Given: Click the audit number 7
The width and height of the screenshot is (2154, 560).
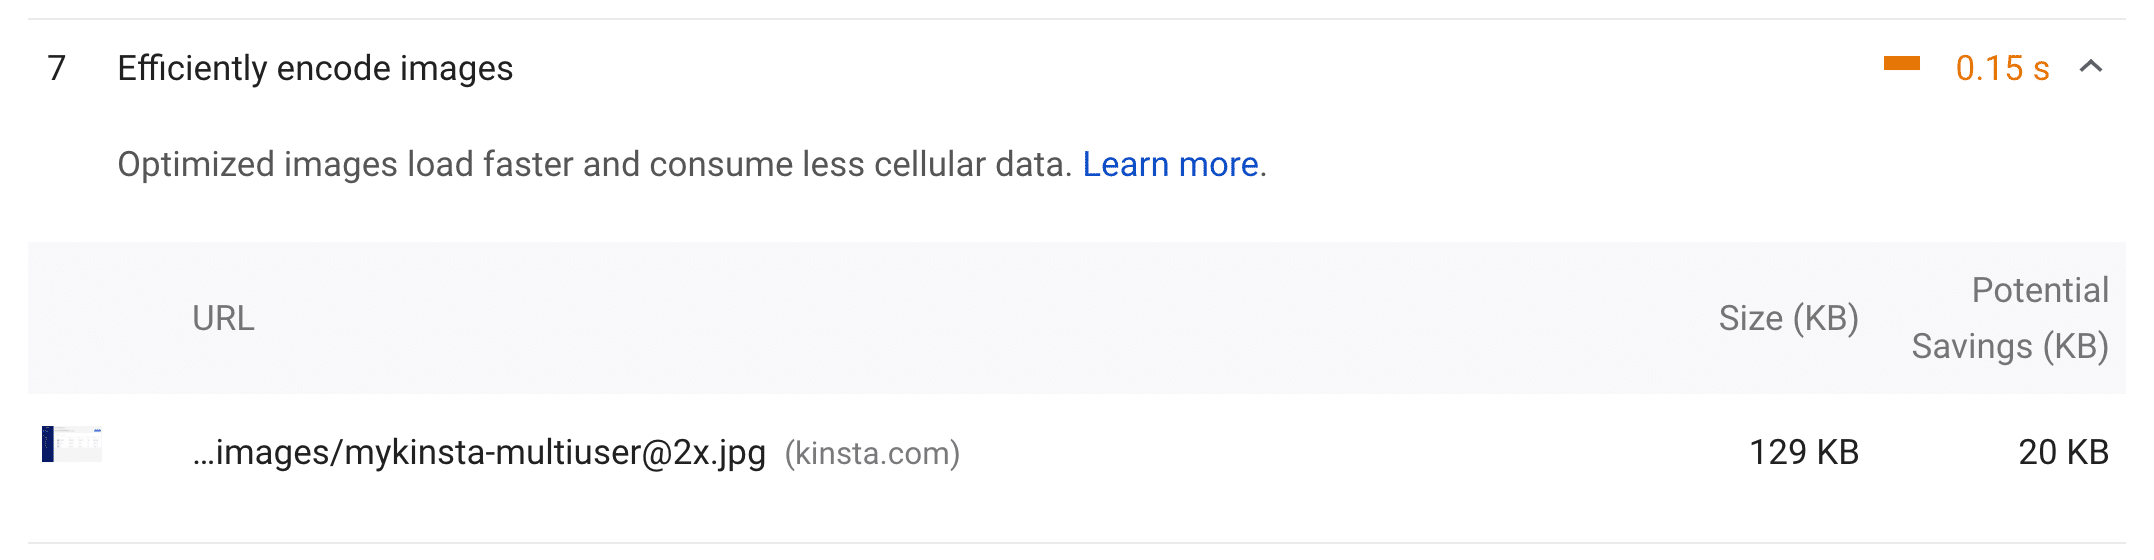Looking at the screenshot, I should pyautogui.click(x=57, y=68).
